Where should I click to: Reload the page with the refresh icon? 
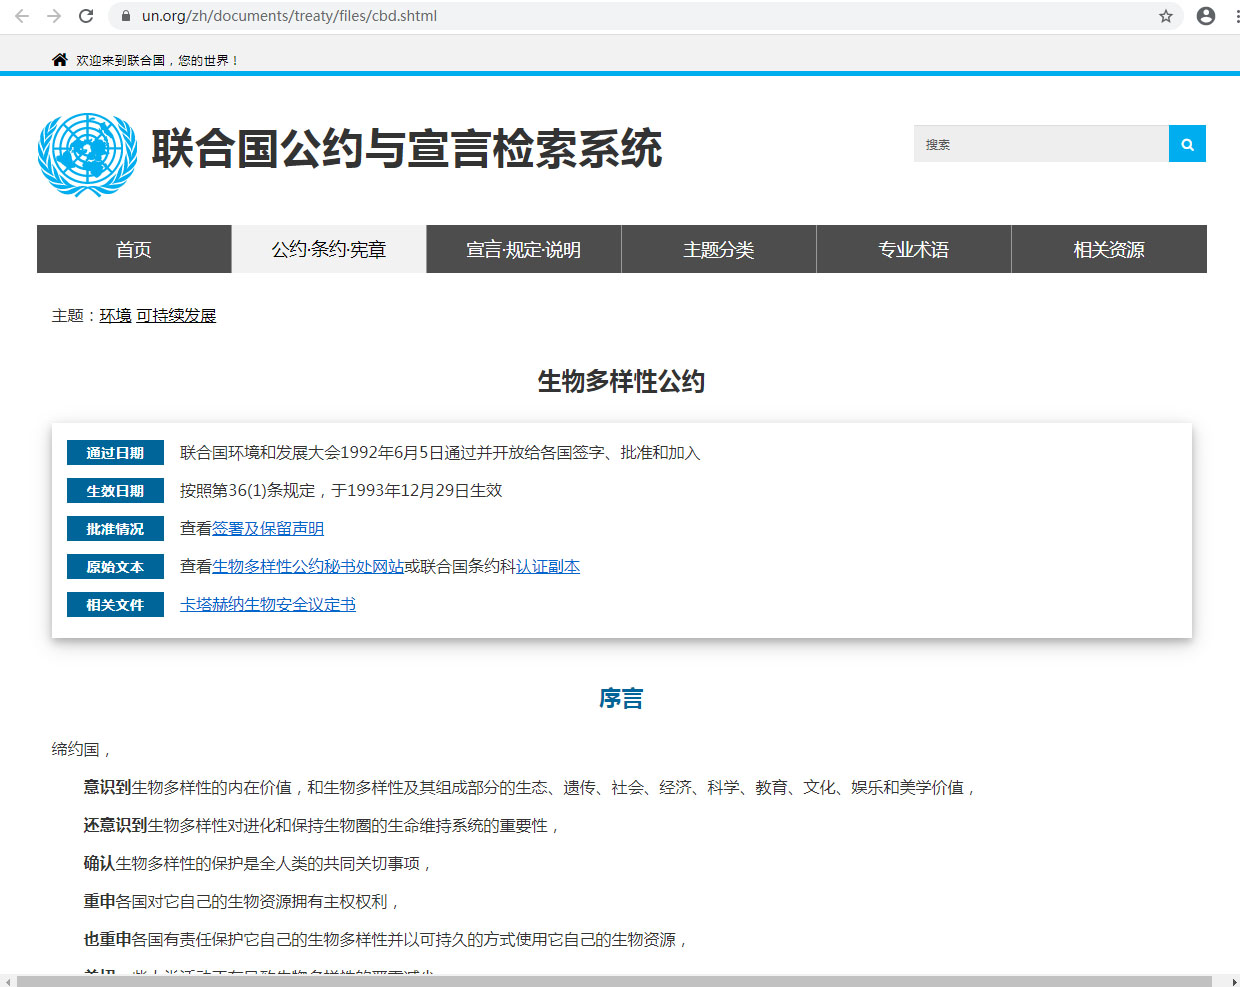click(86, 16)
